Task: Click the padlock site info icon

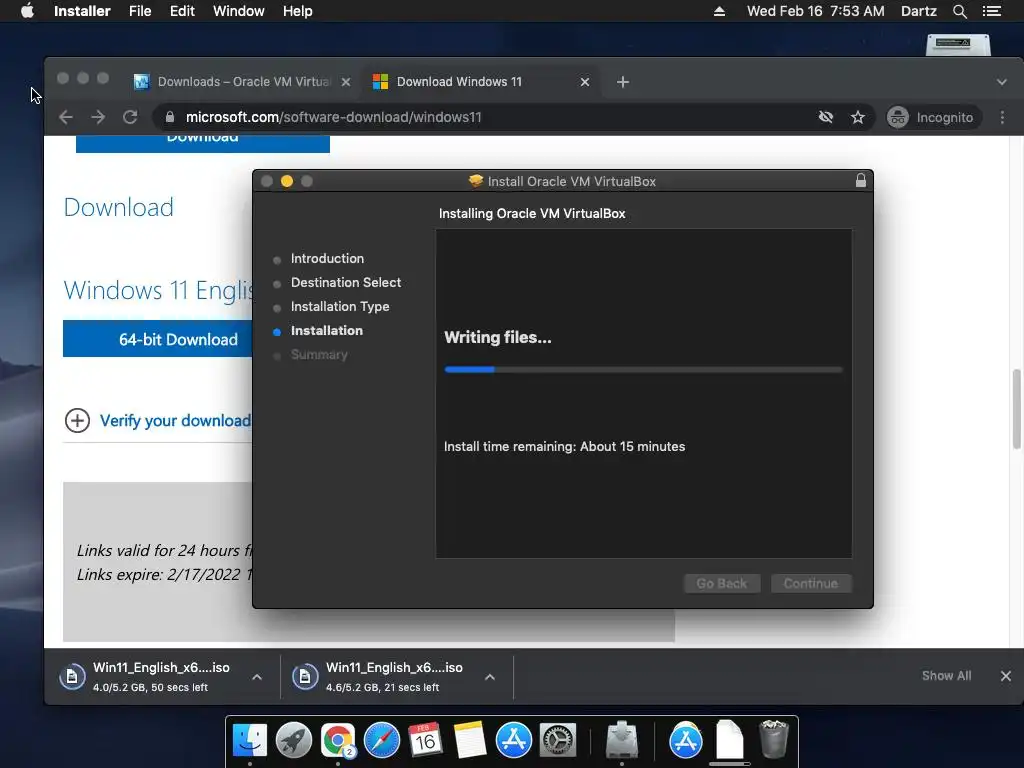Action: tap(170, 117)
